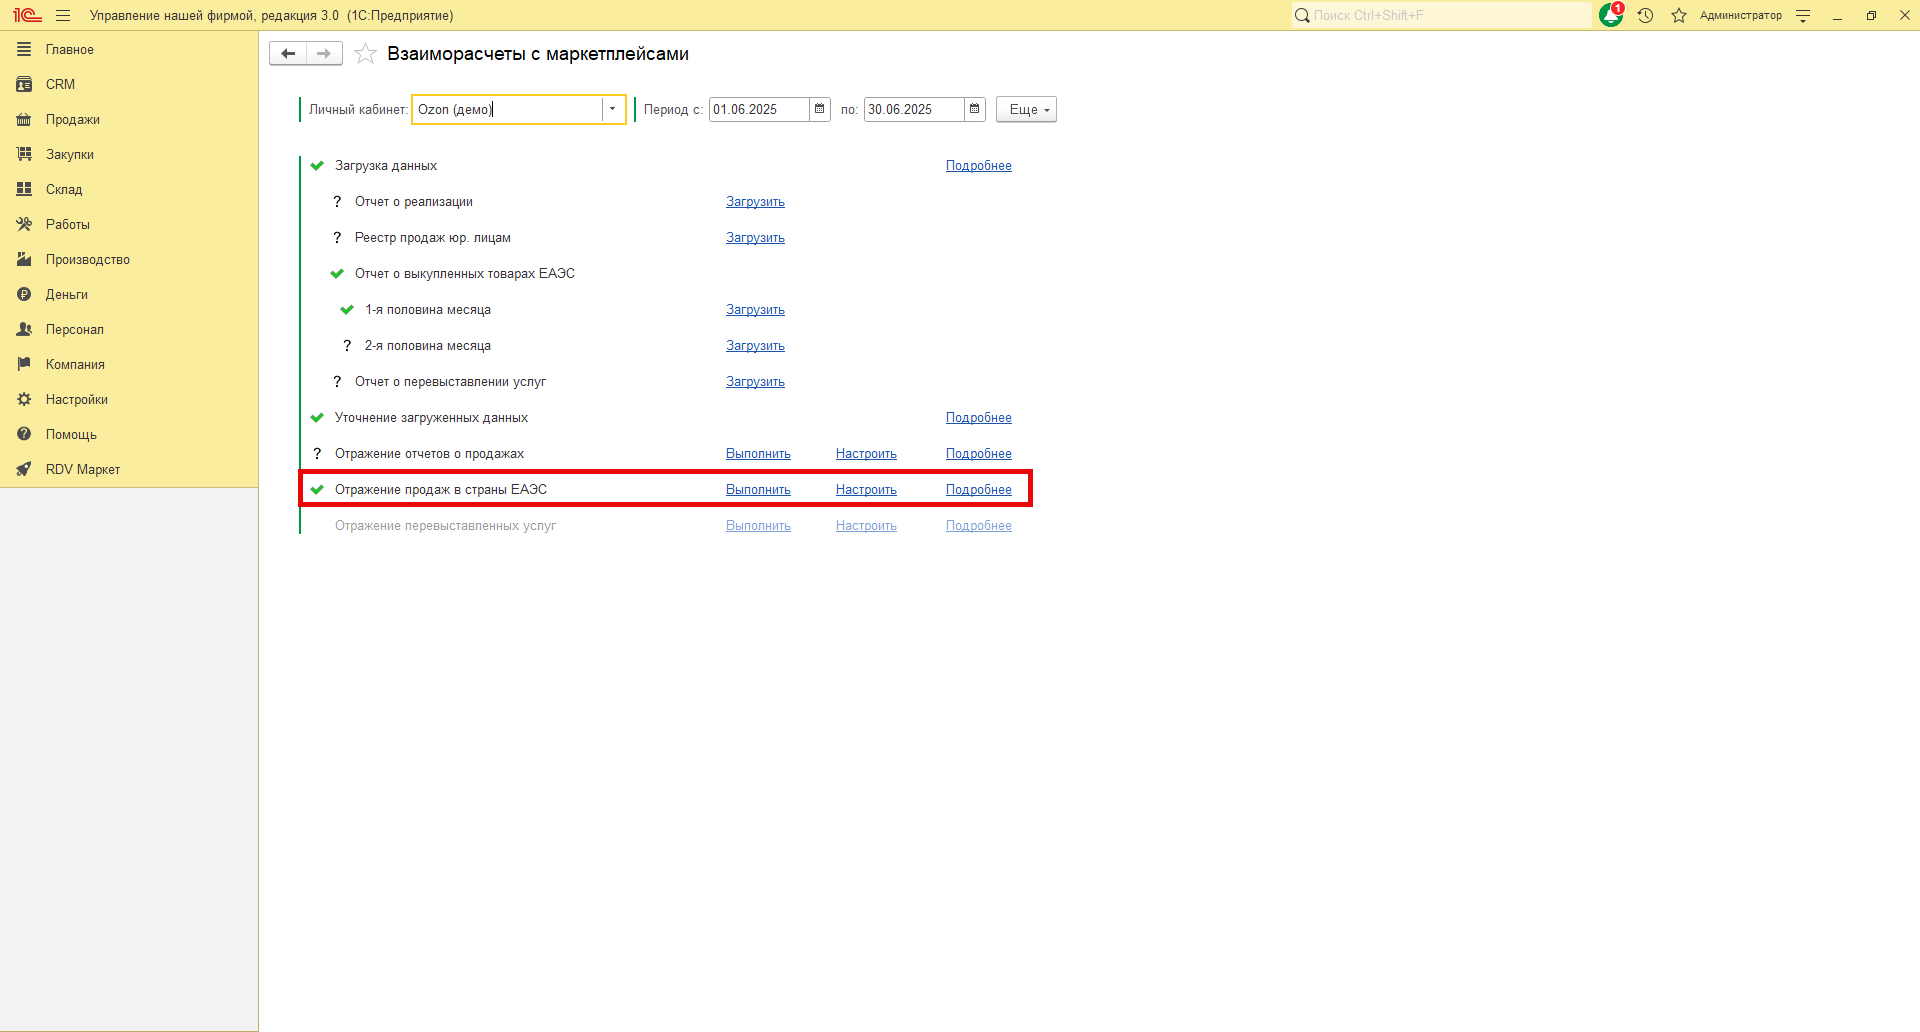Add this page to favorites star
Viewport: 1920px width, 1032px height.
pos(366,54)
